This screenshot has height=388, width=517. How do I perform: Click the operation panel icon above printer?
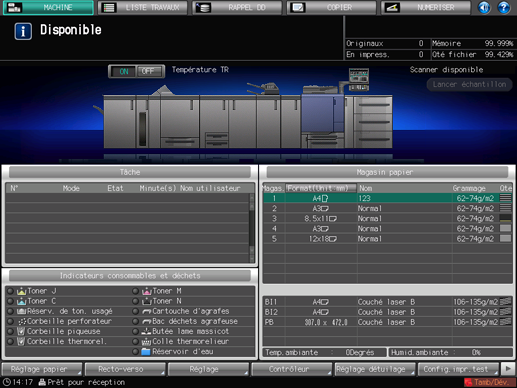pos(359,79)
